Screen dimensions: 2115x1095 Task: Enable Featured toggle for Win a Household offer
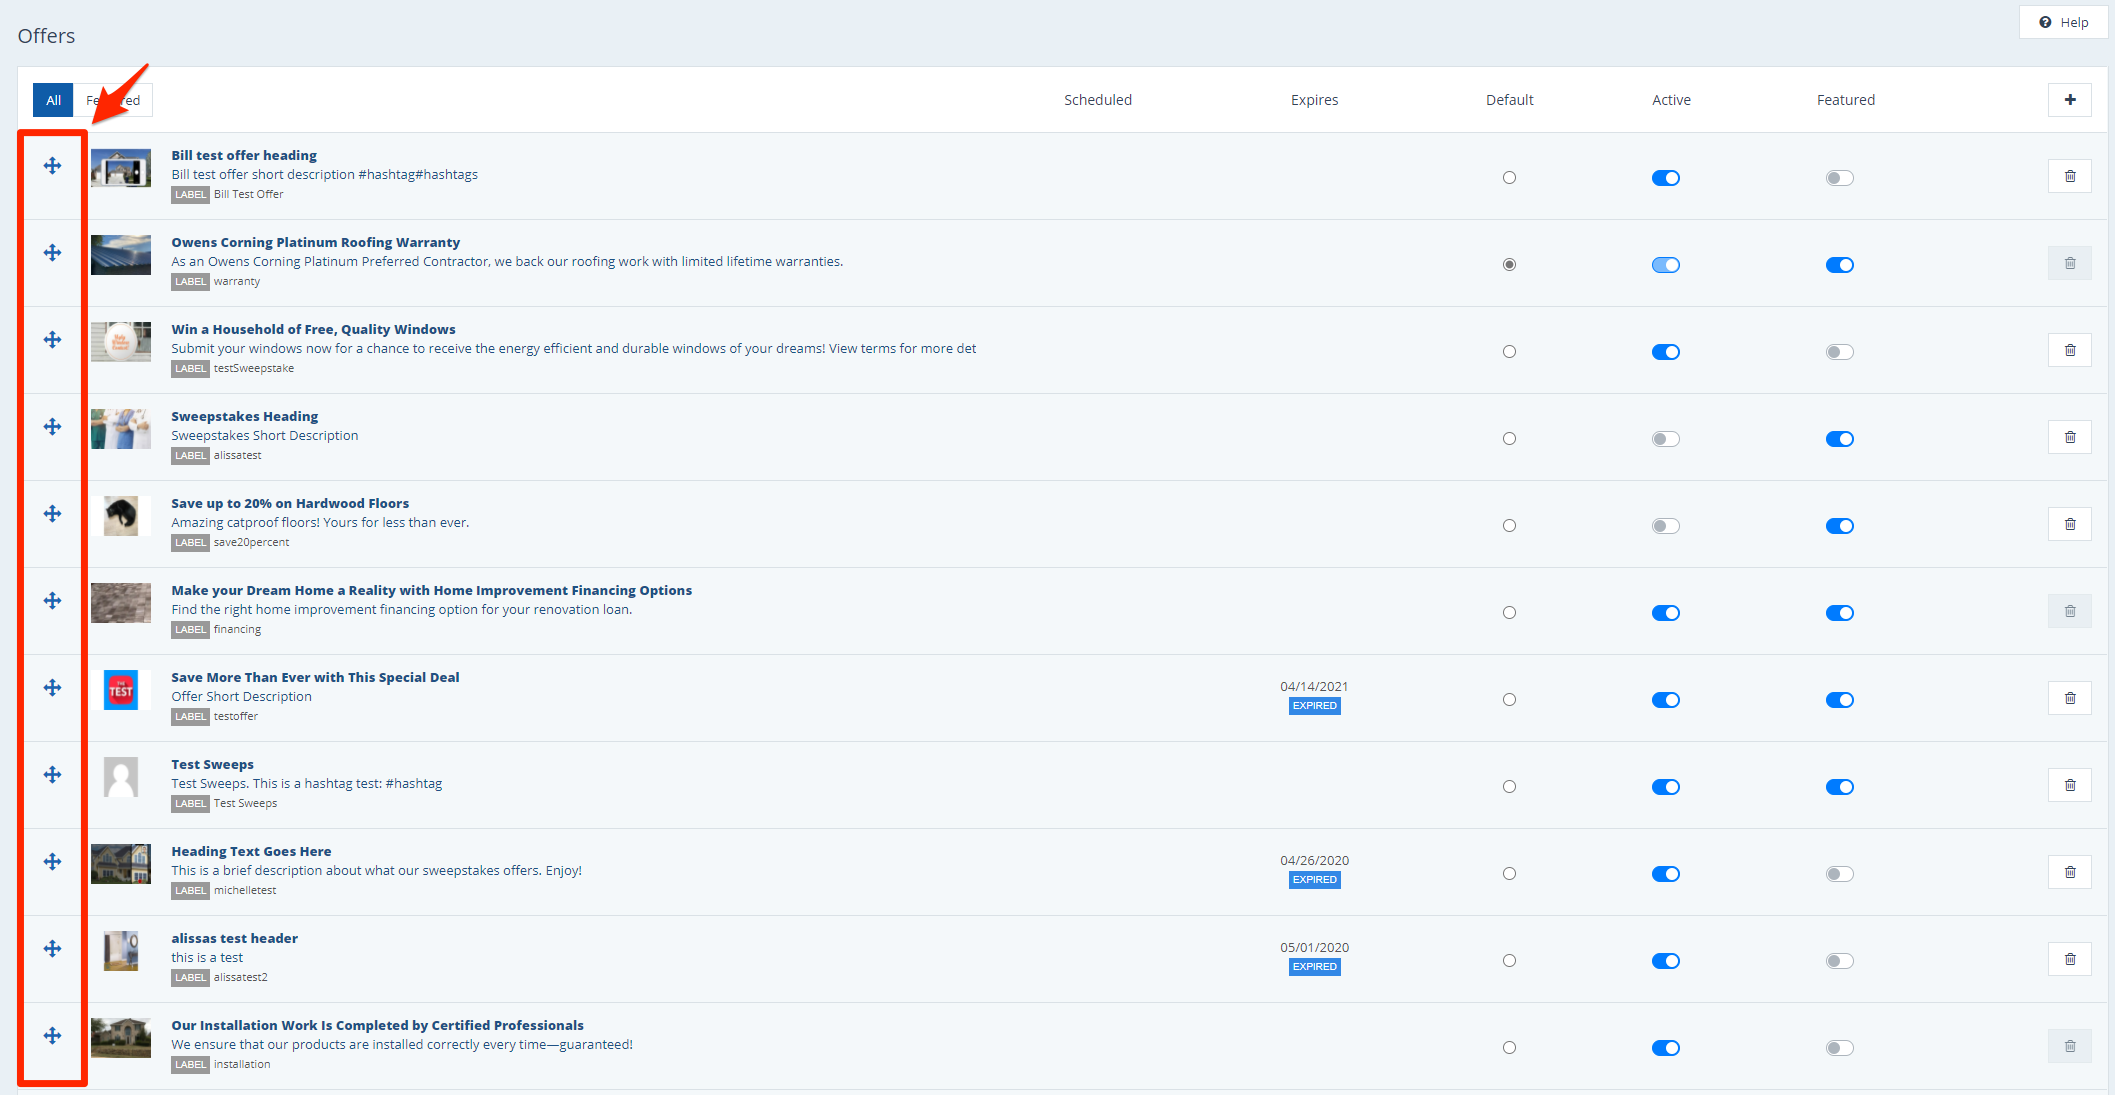1839,352
